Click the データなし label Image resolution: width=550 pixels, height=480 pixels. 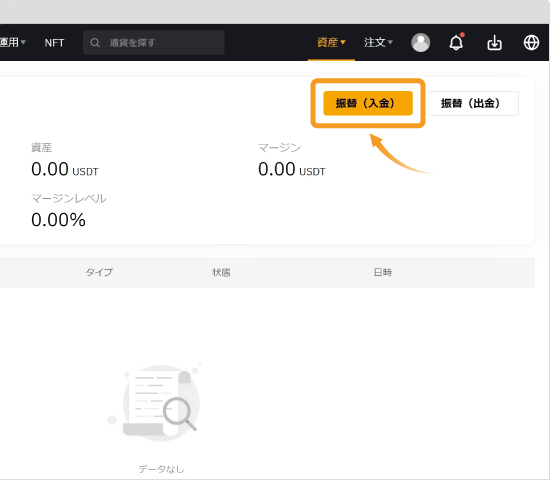[161, 469]
